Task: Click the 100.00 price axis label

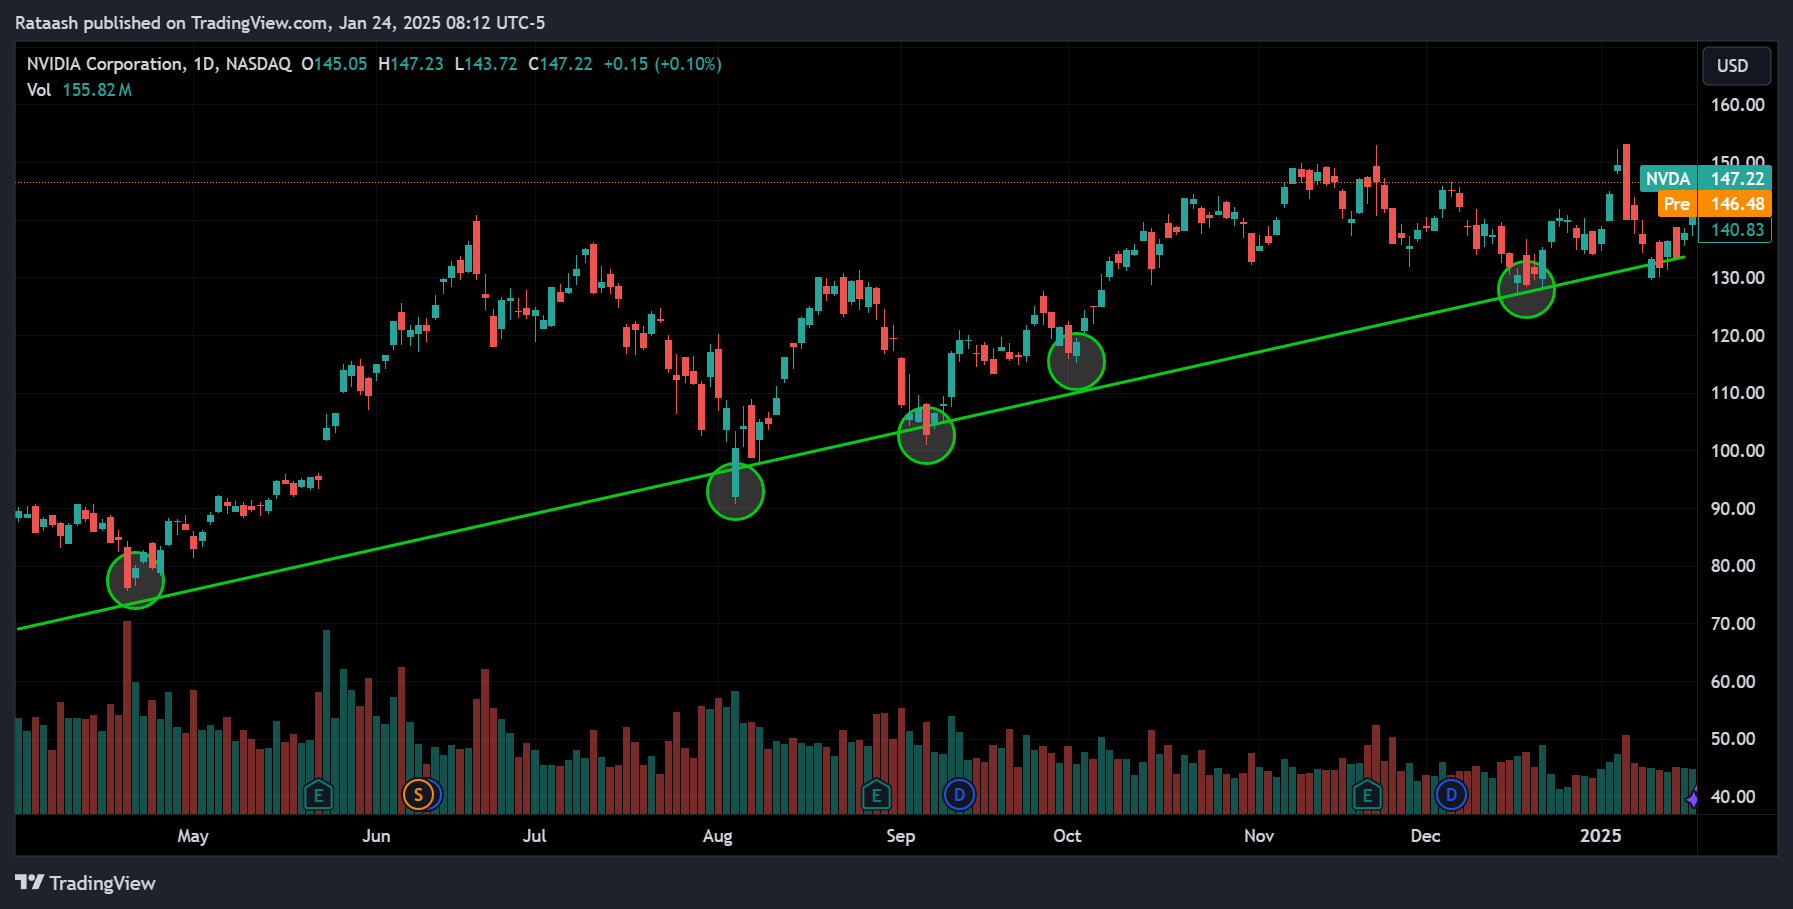Action: [1737, 451]
